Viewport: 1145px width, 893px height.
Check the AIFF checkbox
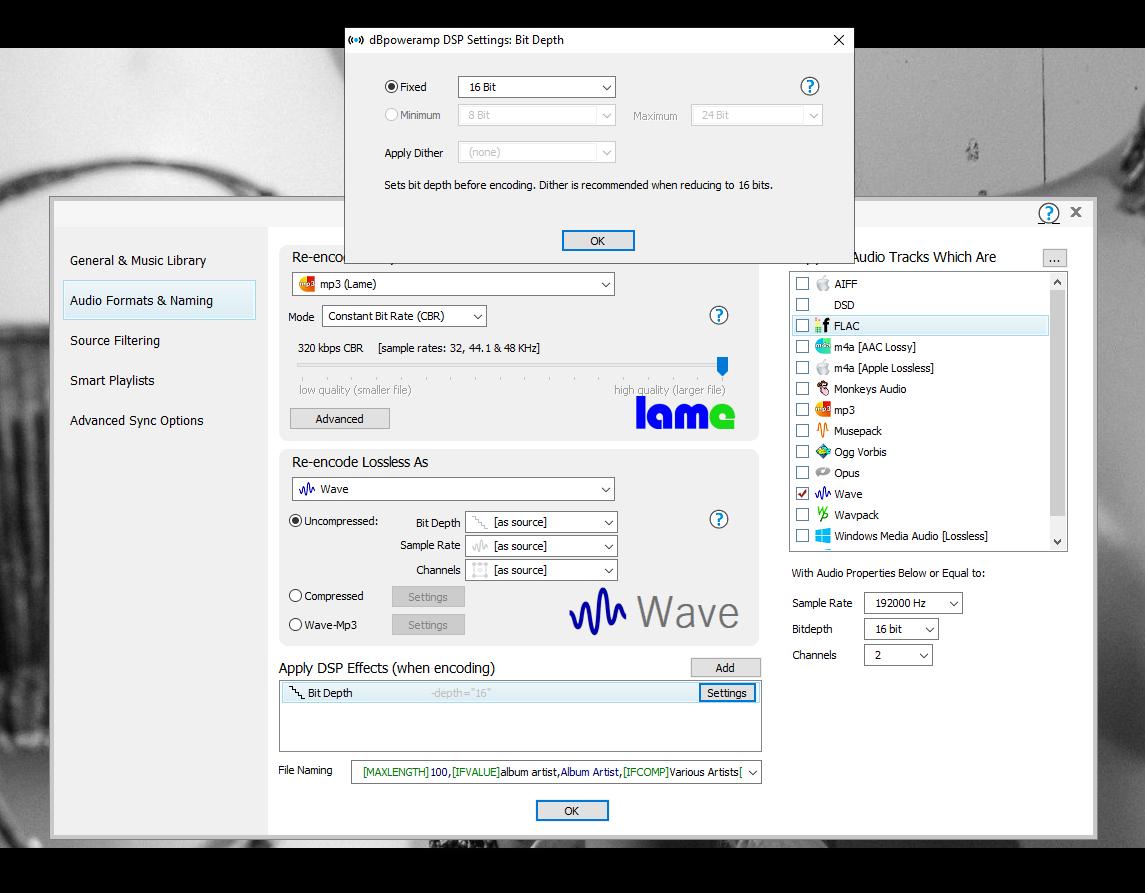[802, 284]
